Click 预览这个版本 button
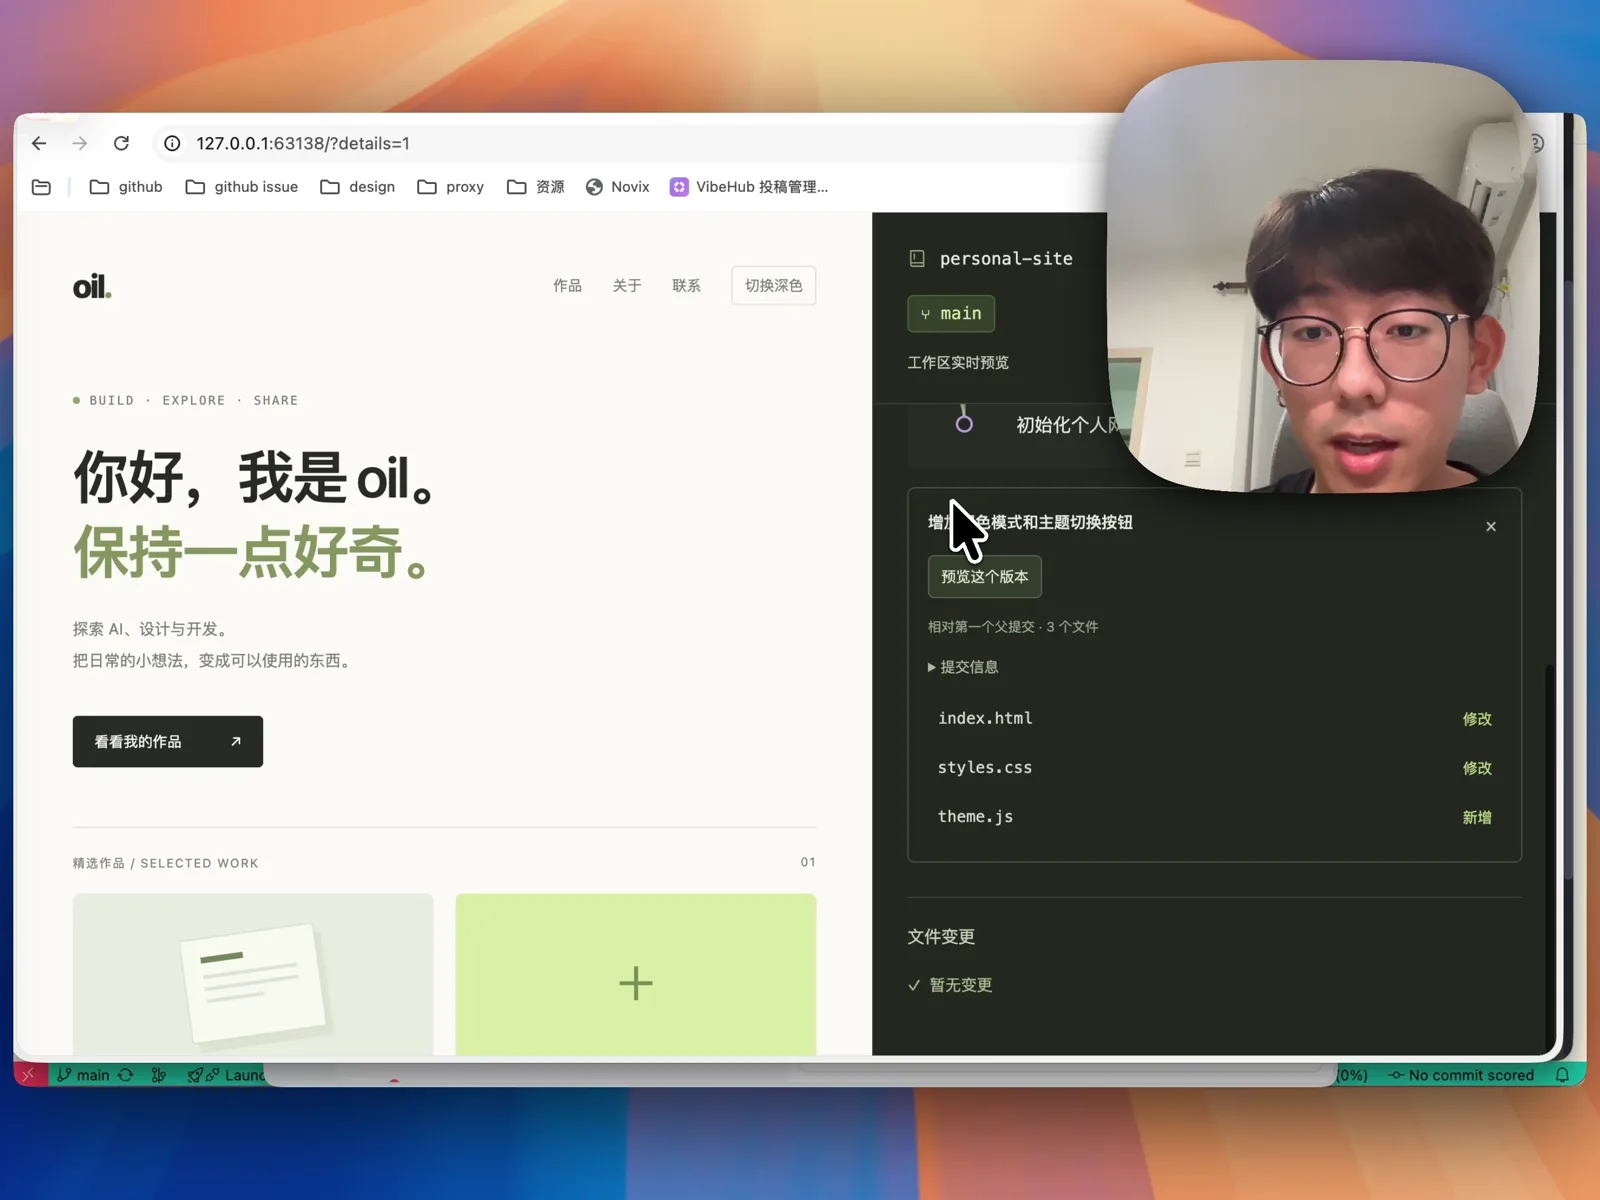Screen dimensions: 1600x1200 pos(985,577)
